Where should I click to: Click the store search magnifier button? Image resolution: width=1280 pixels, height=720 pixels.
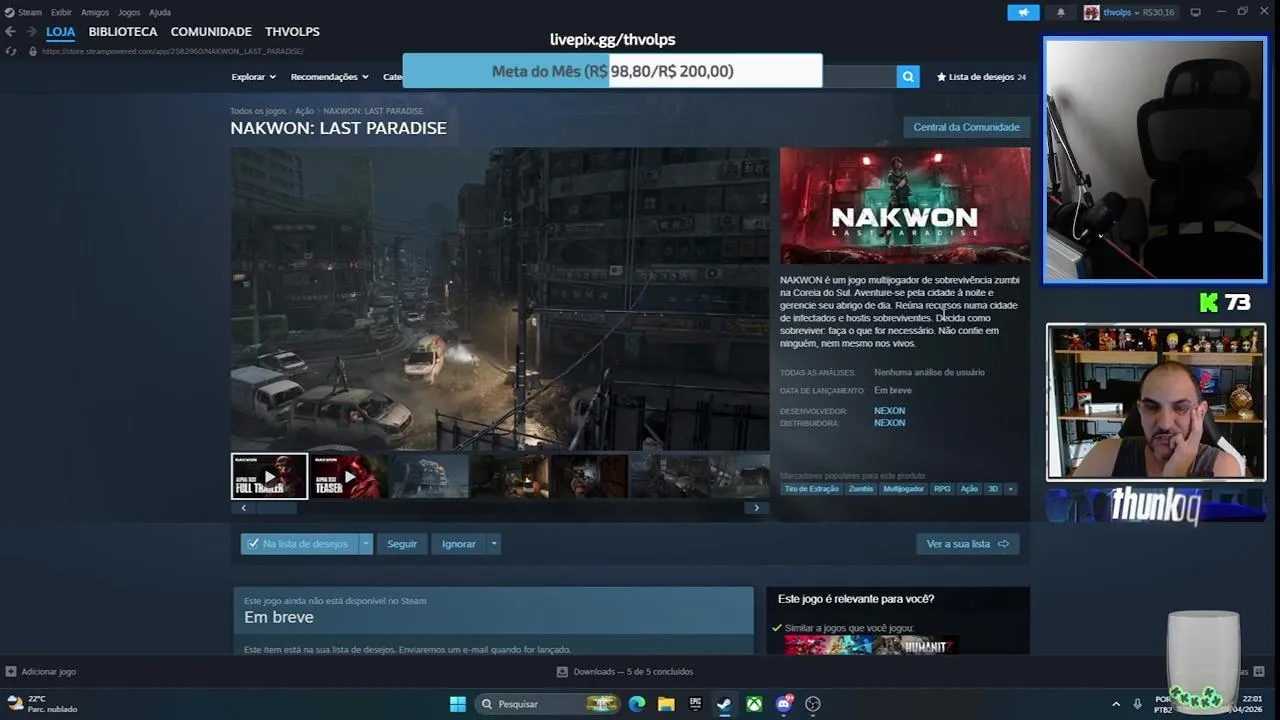[907, 76]
